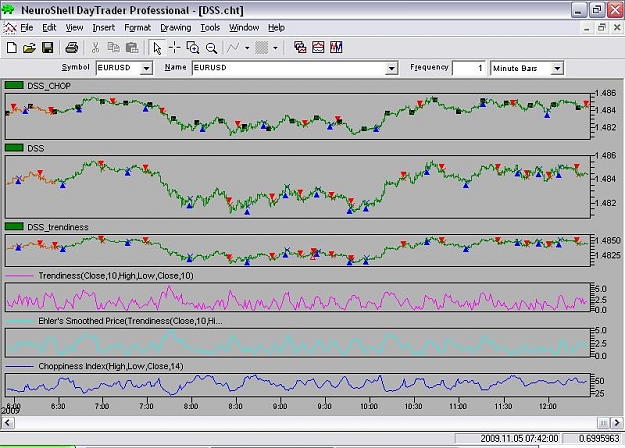Click the 10:00 time axis label
Image resolution: width=625 pixels, height=448 pixels.
tap(369, 406)
